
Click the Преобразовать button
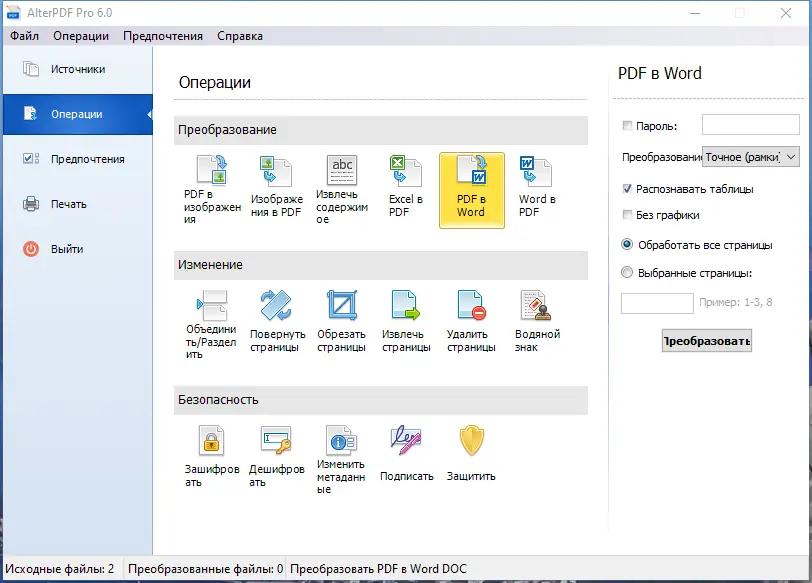tap(706, 341)
